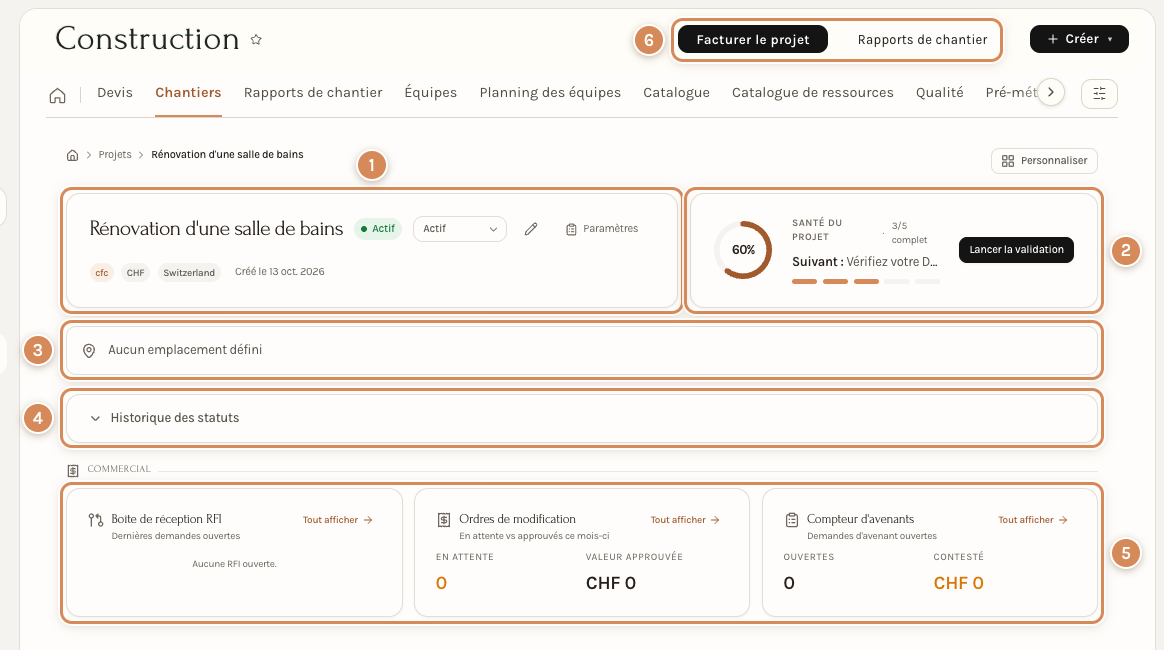Open Catalogue de ressources tab
The width and height of the screenshot is (1164, 650).
click(x=813, y=93)
